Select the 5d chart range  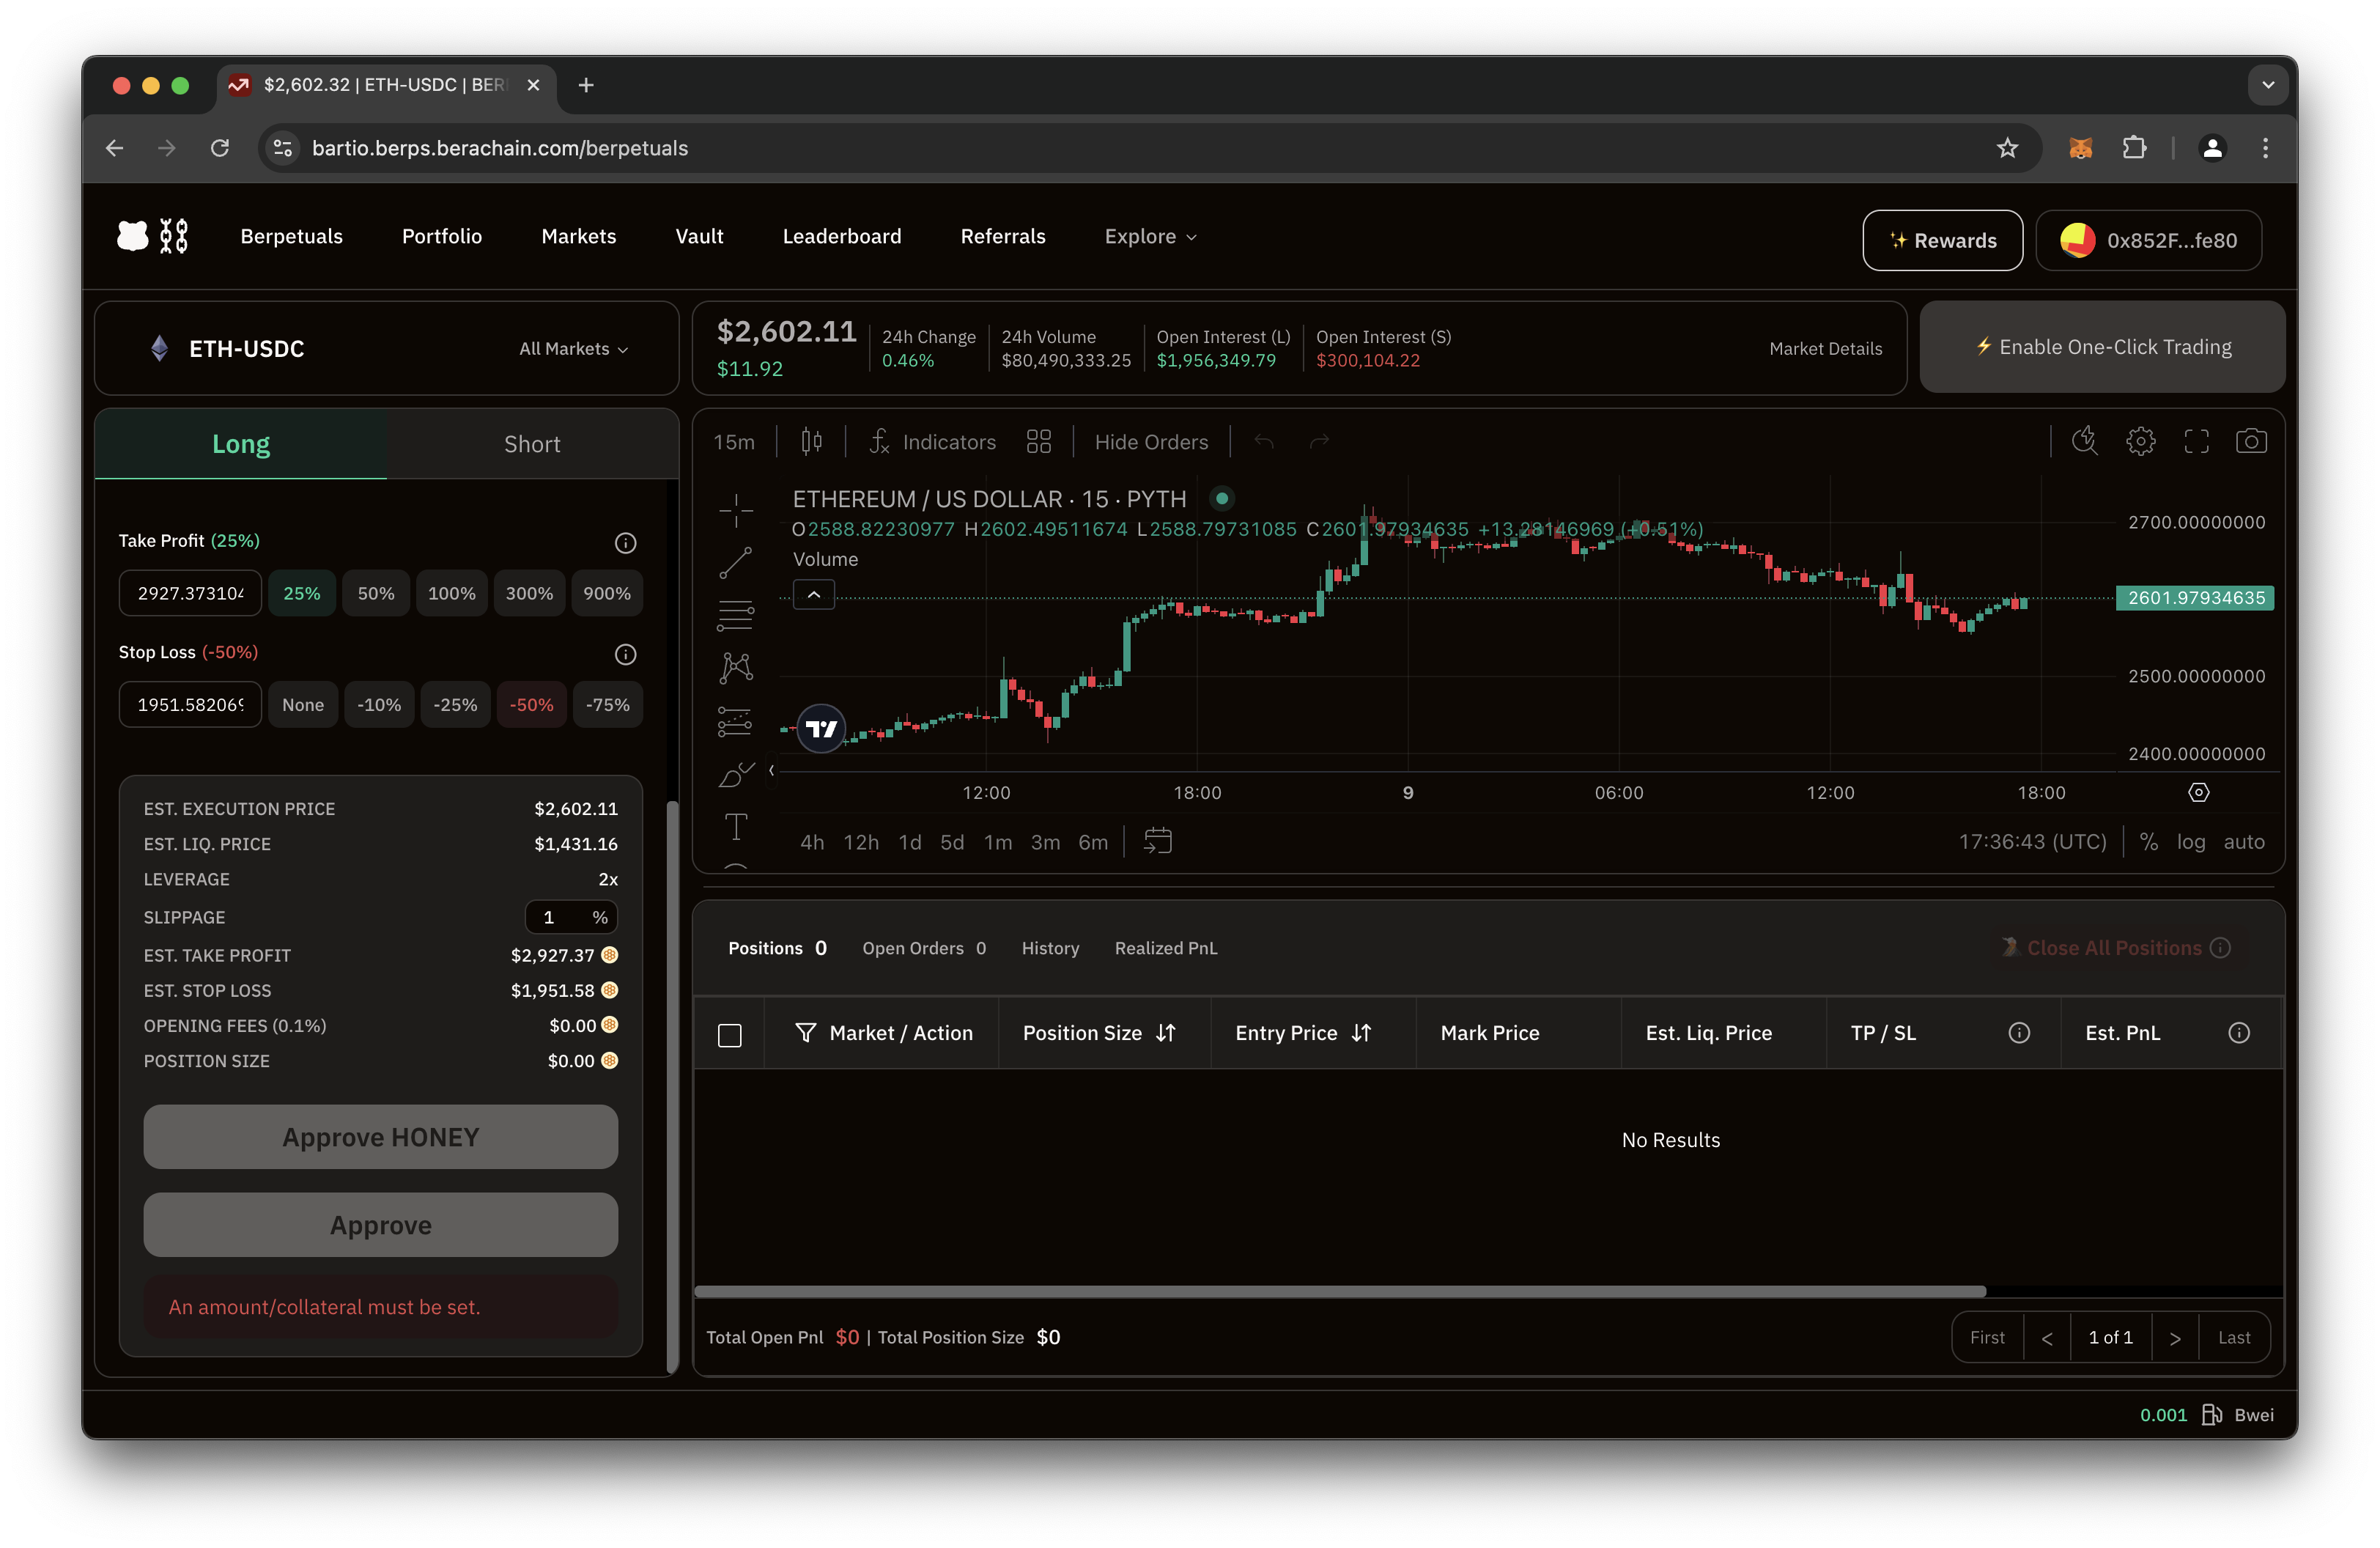click(x=952, y=842)
